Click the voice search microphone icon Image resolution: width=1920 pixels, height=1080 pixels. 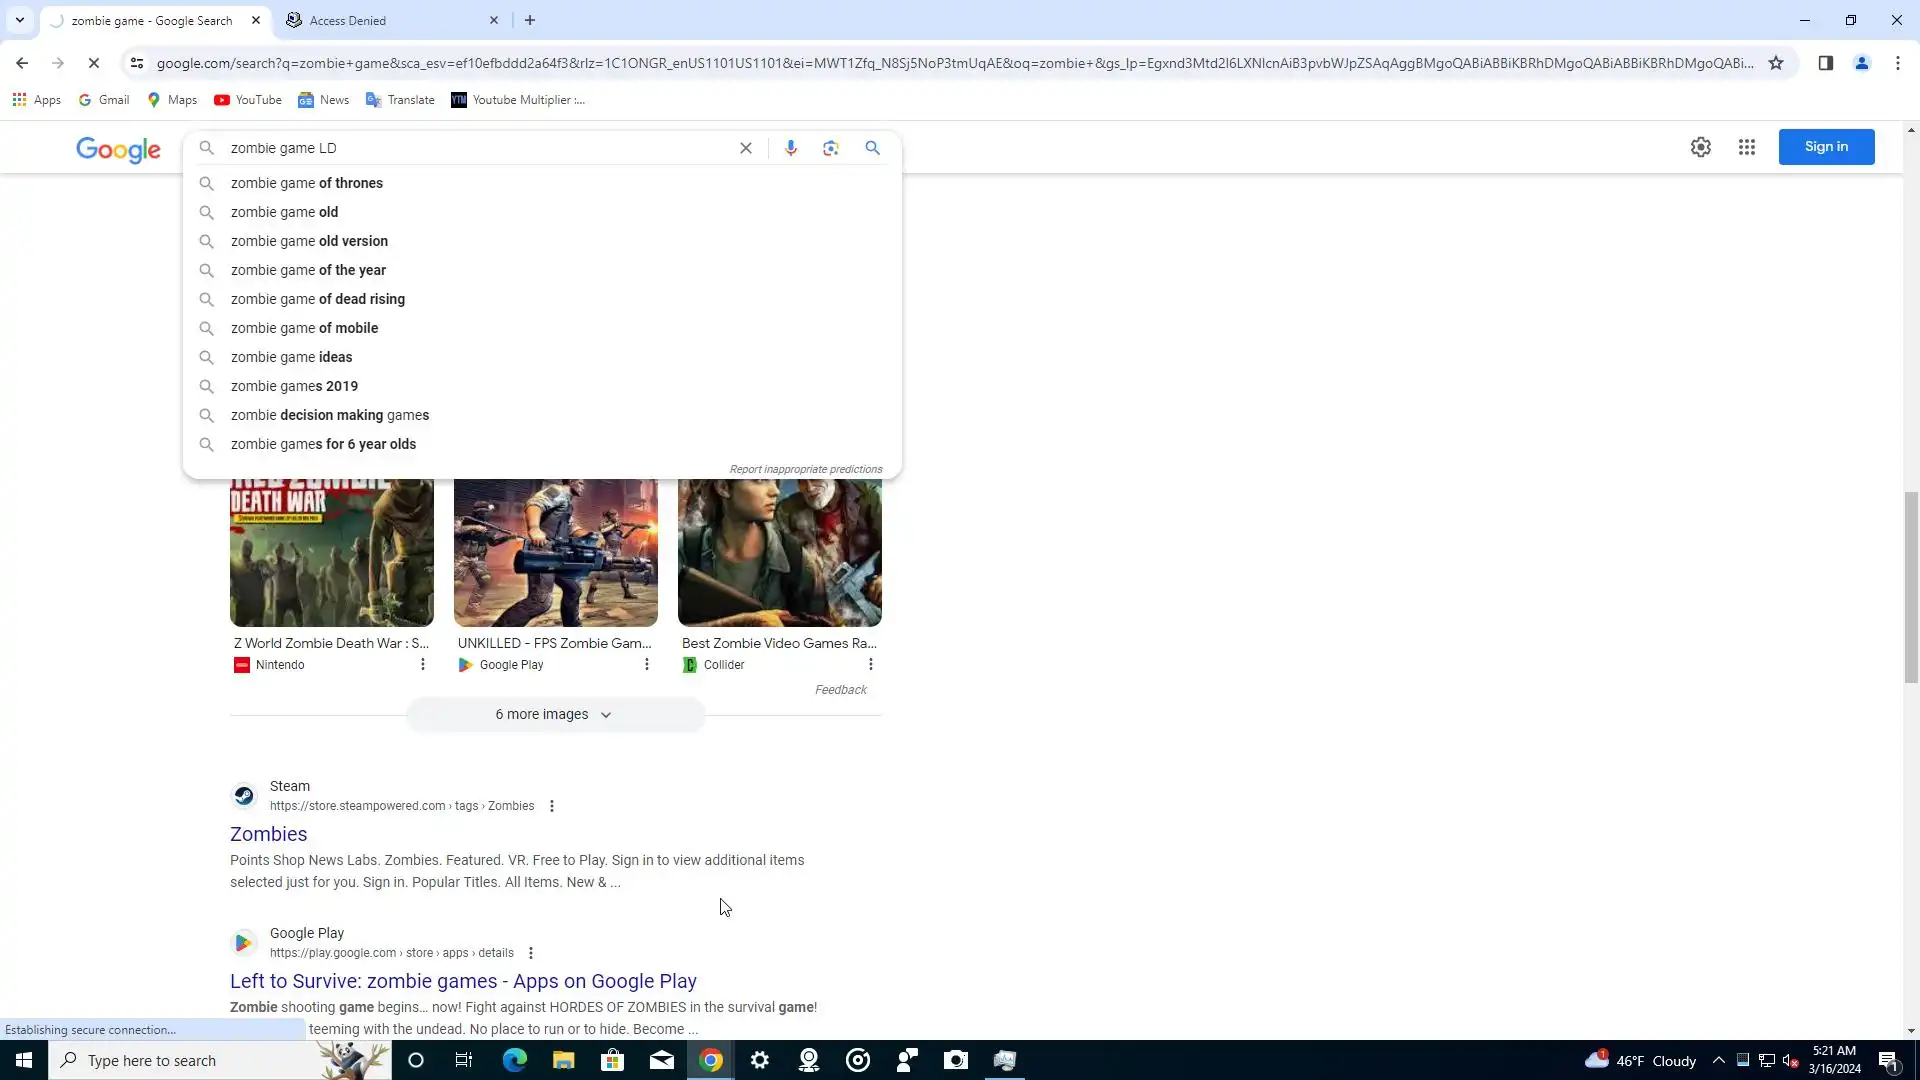point(790,148)
